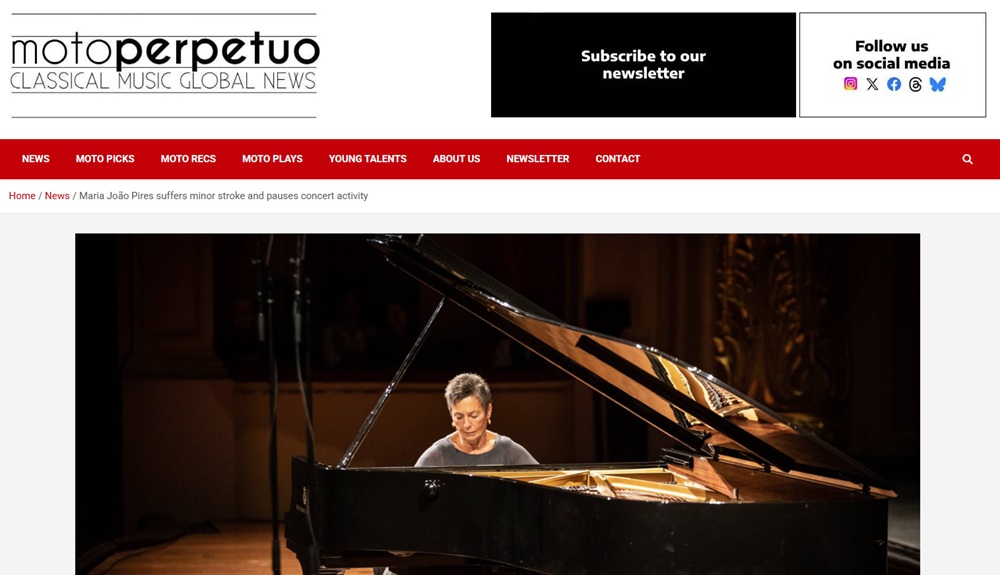
Task: Go to MOTO RECS section
Action: click(188, 159)
